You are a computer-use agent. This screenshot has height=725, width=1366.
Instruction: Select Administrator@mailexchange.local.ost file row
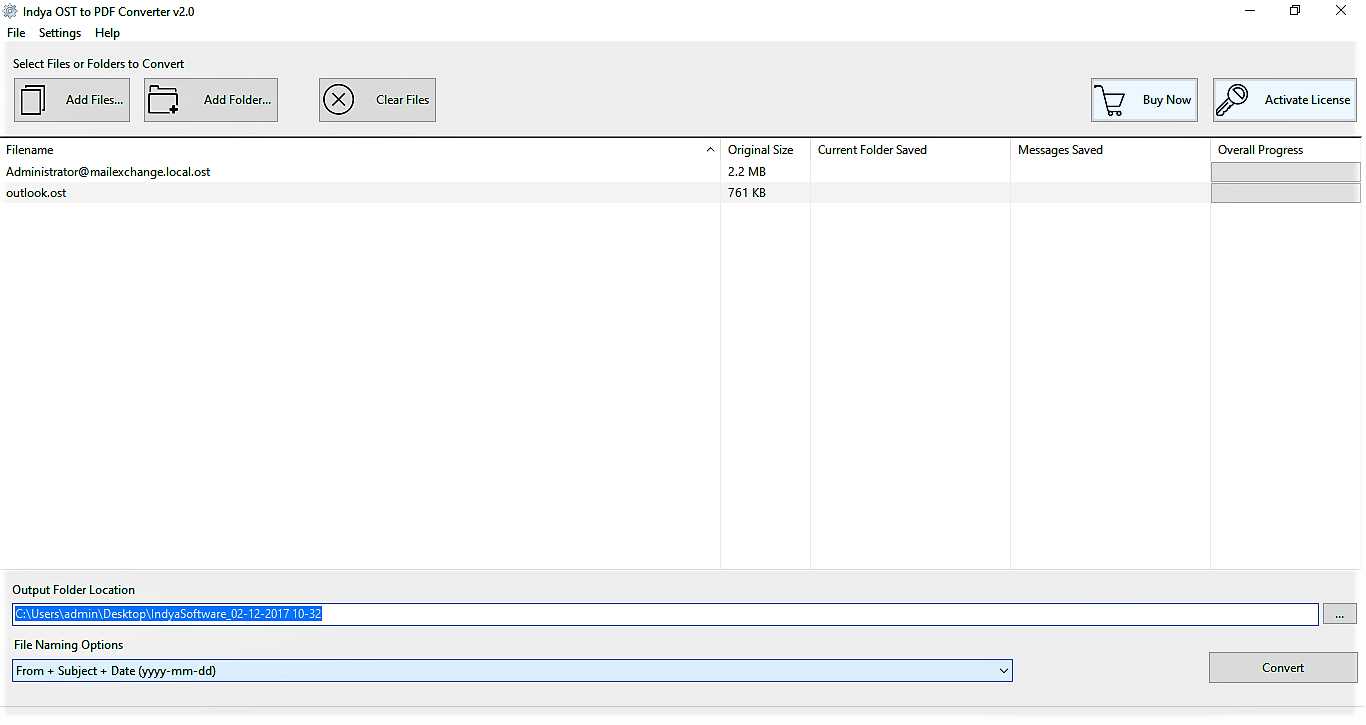pos(680,172)
